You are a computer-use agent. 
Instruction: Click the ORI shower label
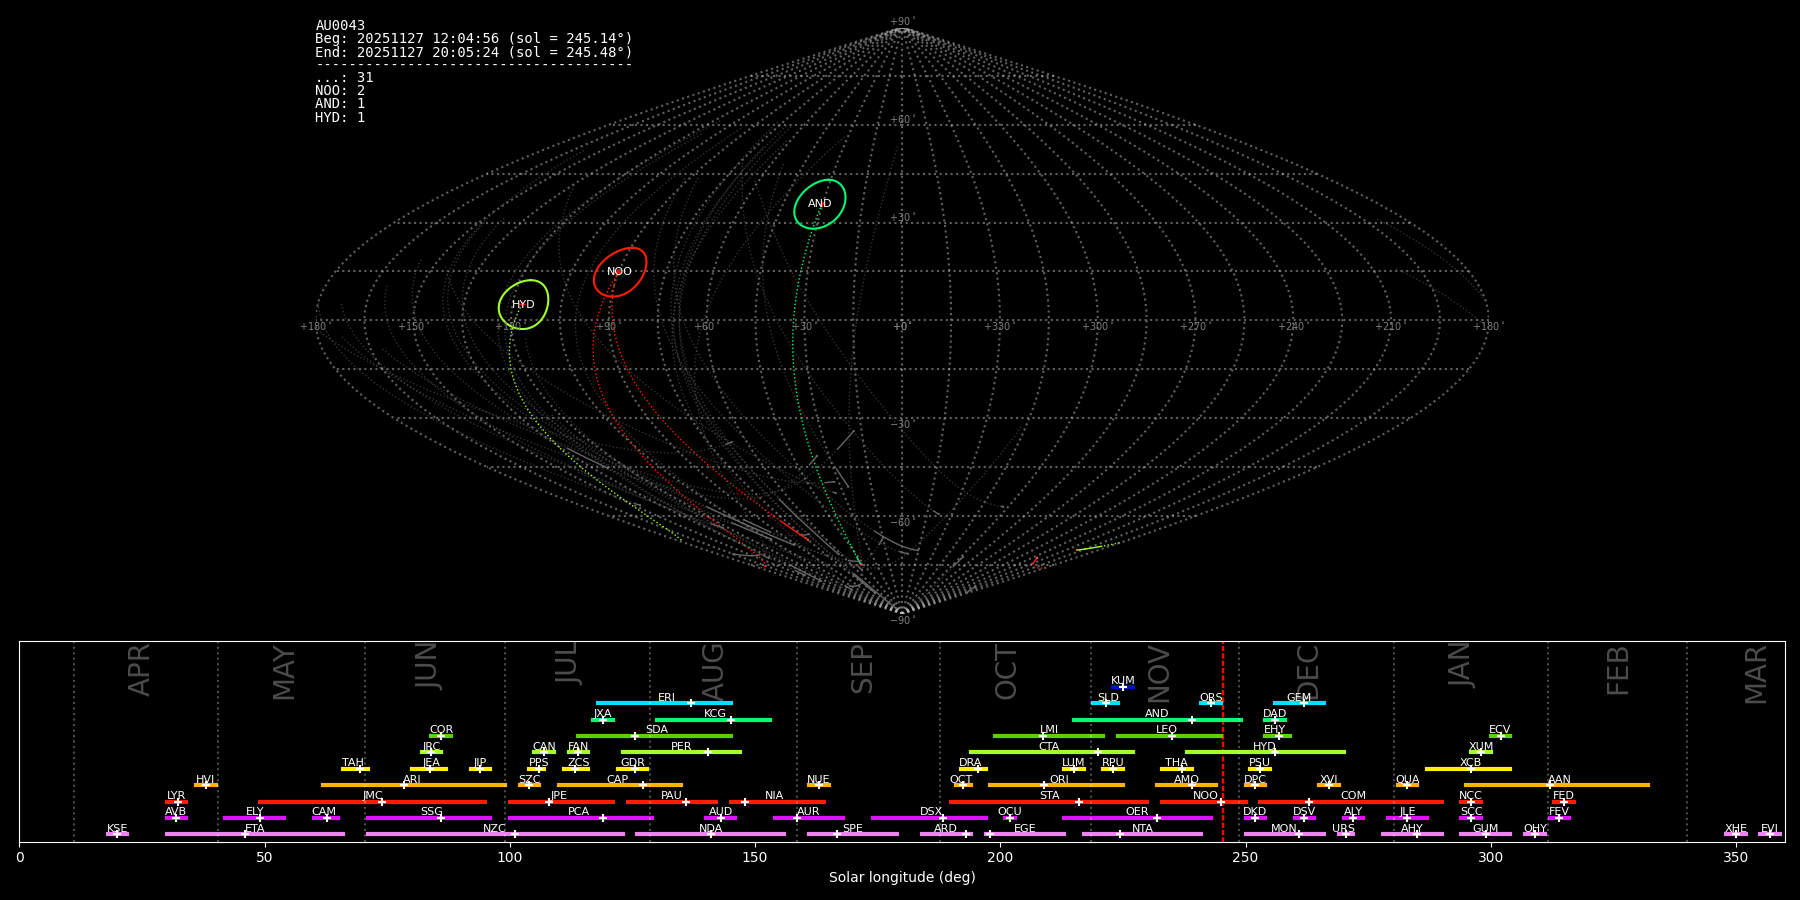[1059, 779]
